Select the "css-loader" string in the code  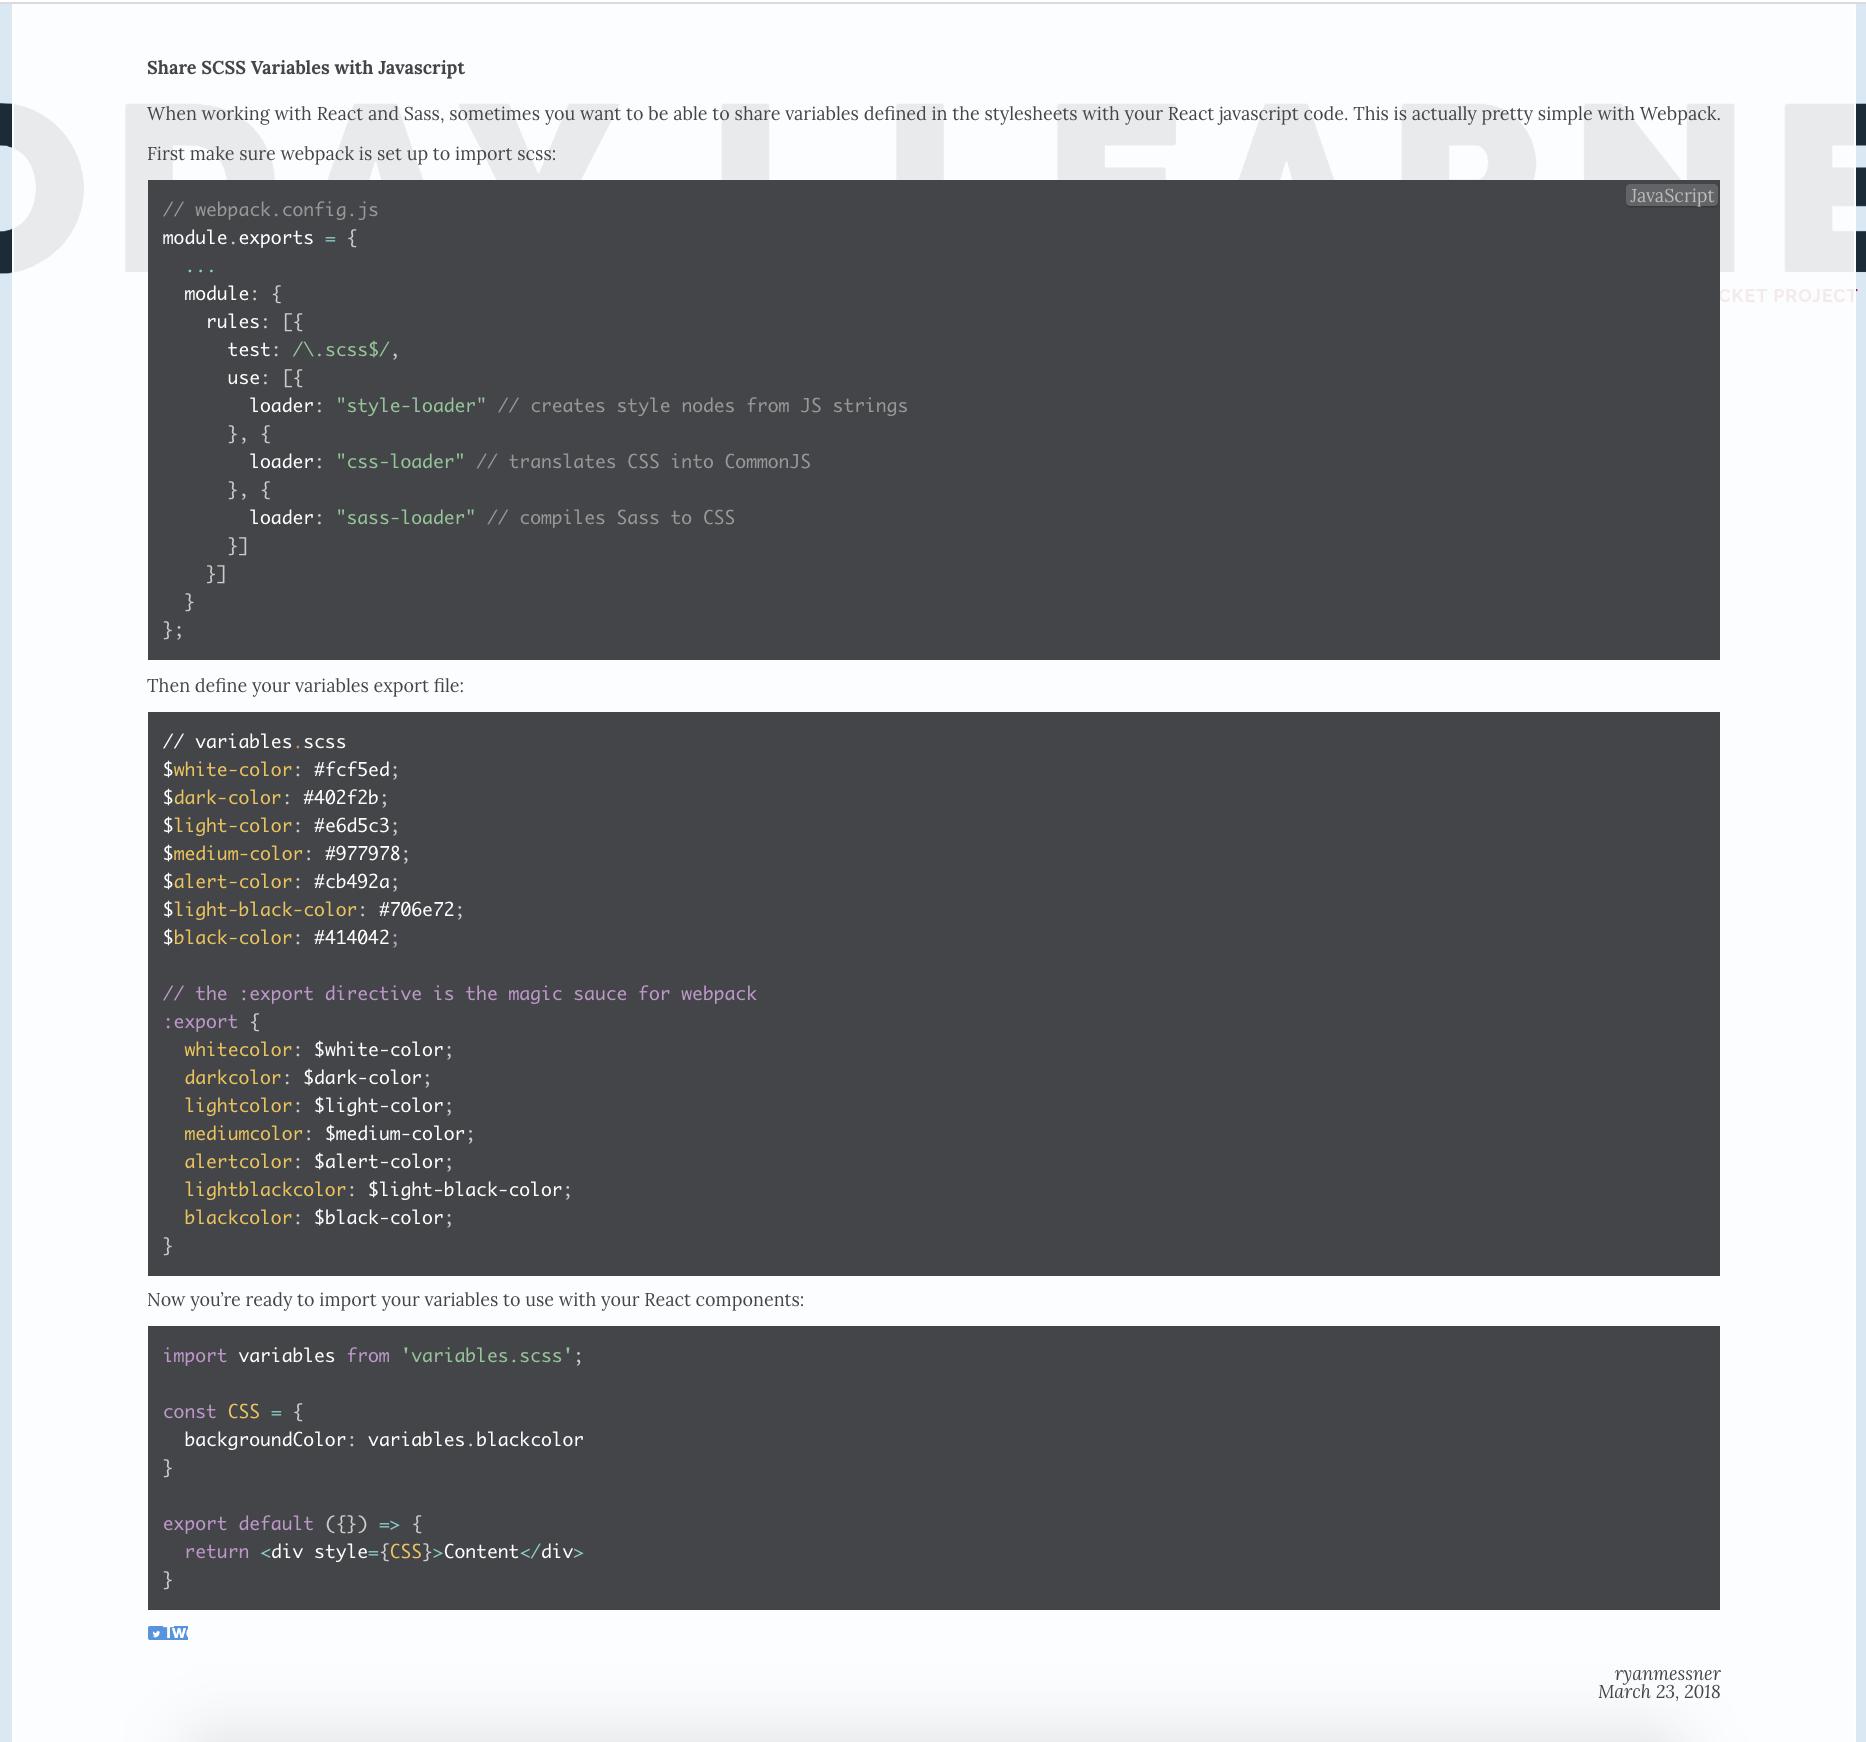tap(400, 462)
